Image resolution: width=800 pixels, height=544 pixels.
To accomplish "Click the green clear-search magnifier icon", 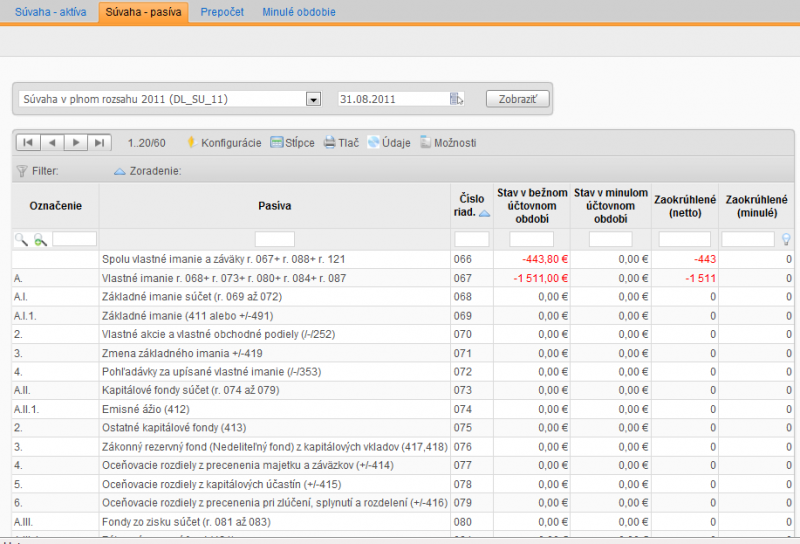I will 40,239.
